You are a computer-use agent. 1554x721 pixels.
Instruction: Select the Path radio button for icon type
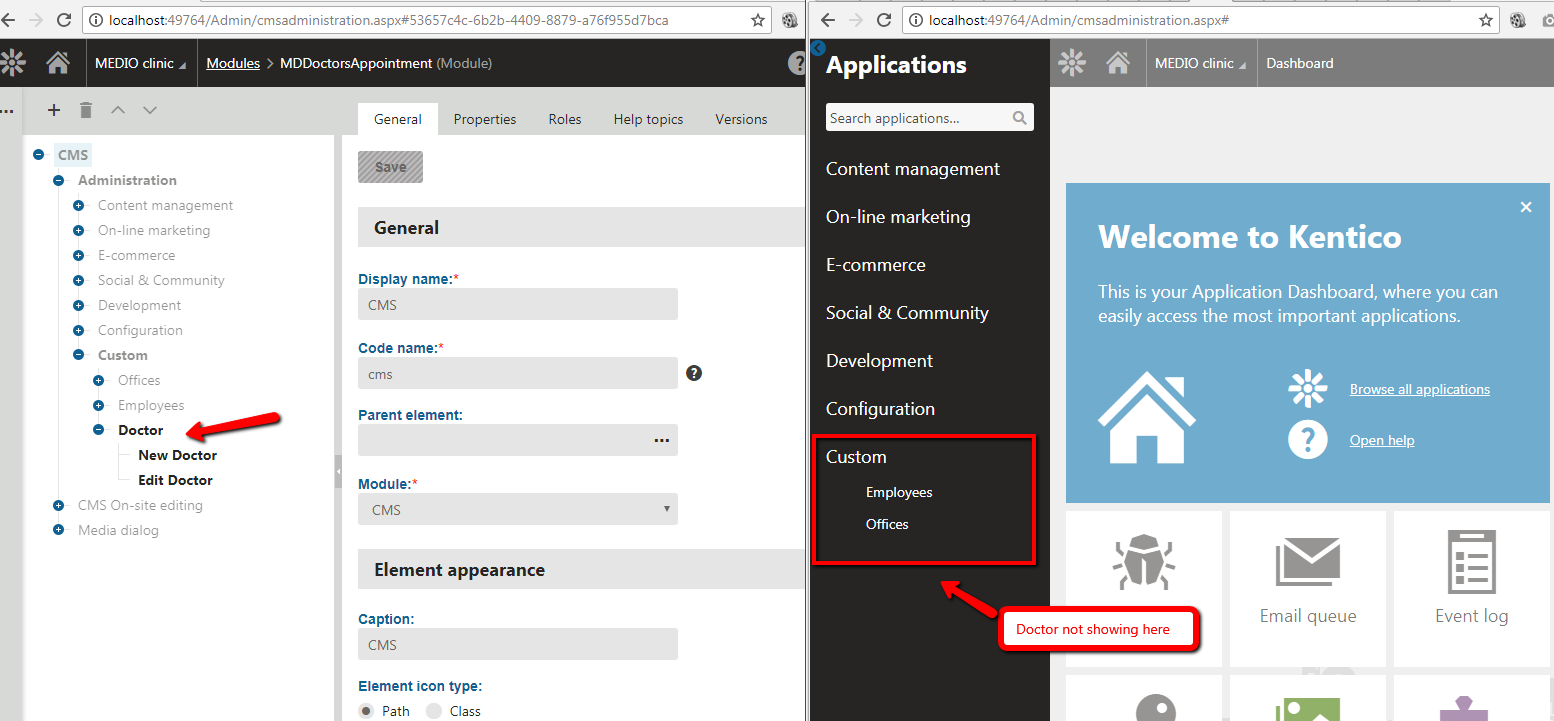click(x=366, y=710)
